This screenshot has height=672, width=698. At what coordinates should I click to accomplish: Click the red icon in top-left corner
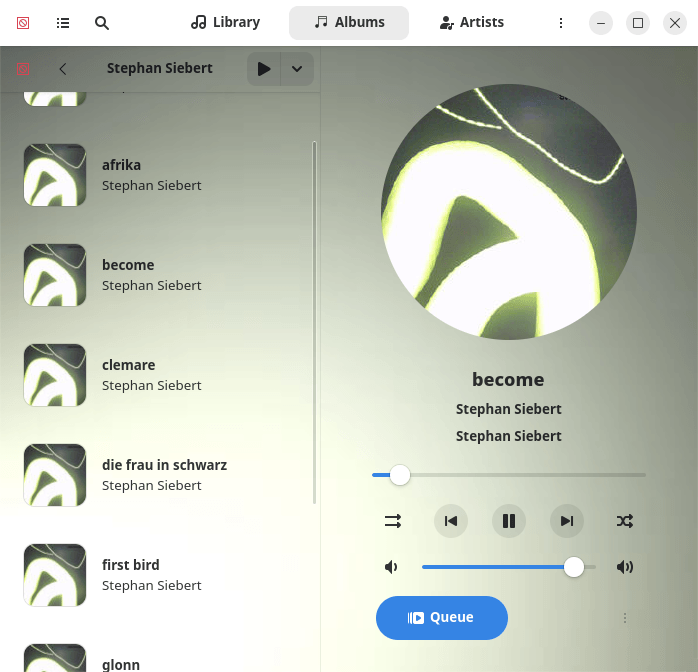(23, 22)
